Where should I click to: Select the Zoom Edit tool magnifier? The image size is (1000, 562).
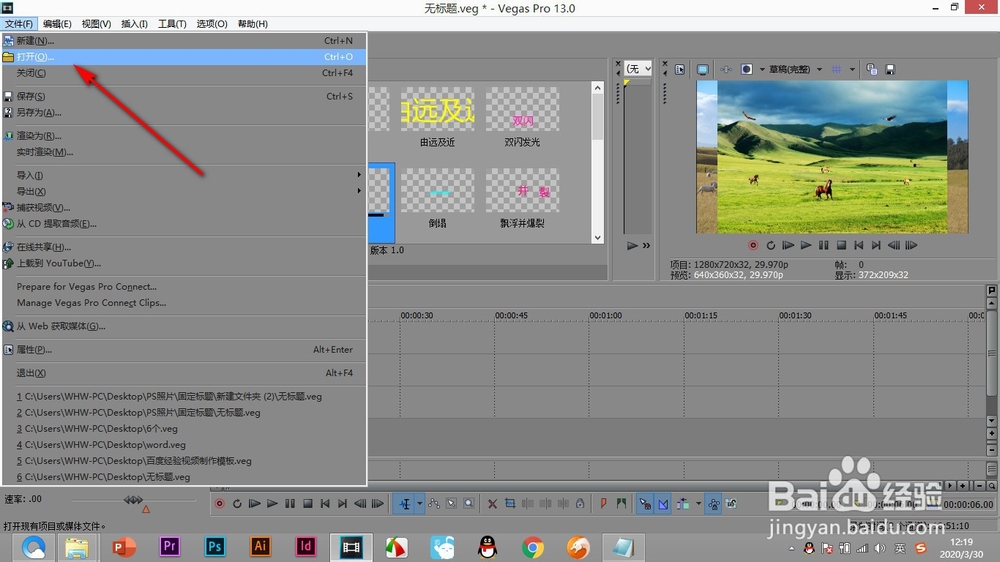469,504
